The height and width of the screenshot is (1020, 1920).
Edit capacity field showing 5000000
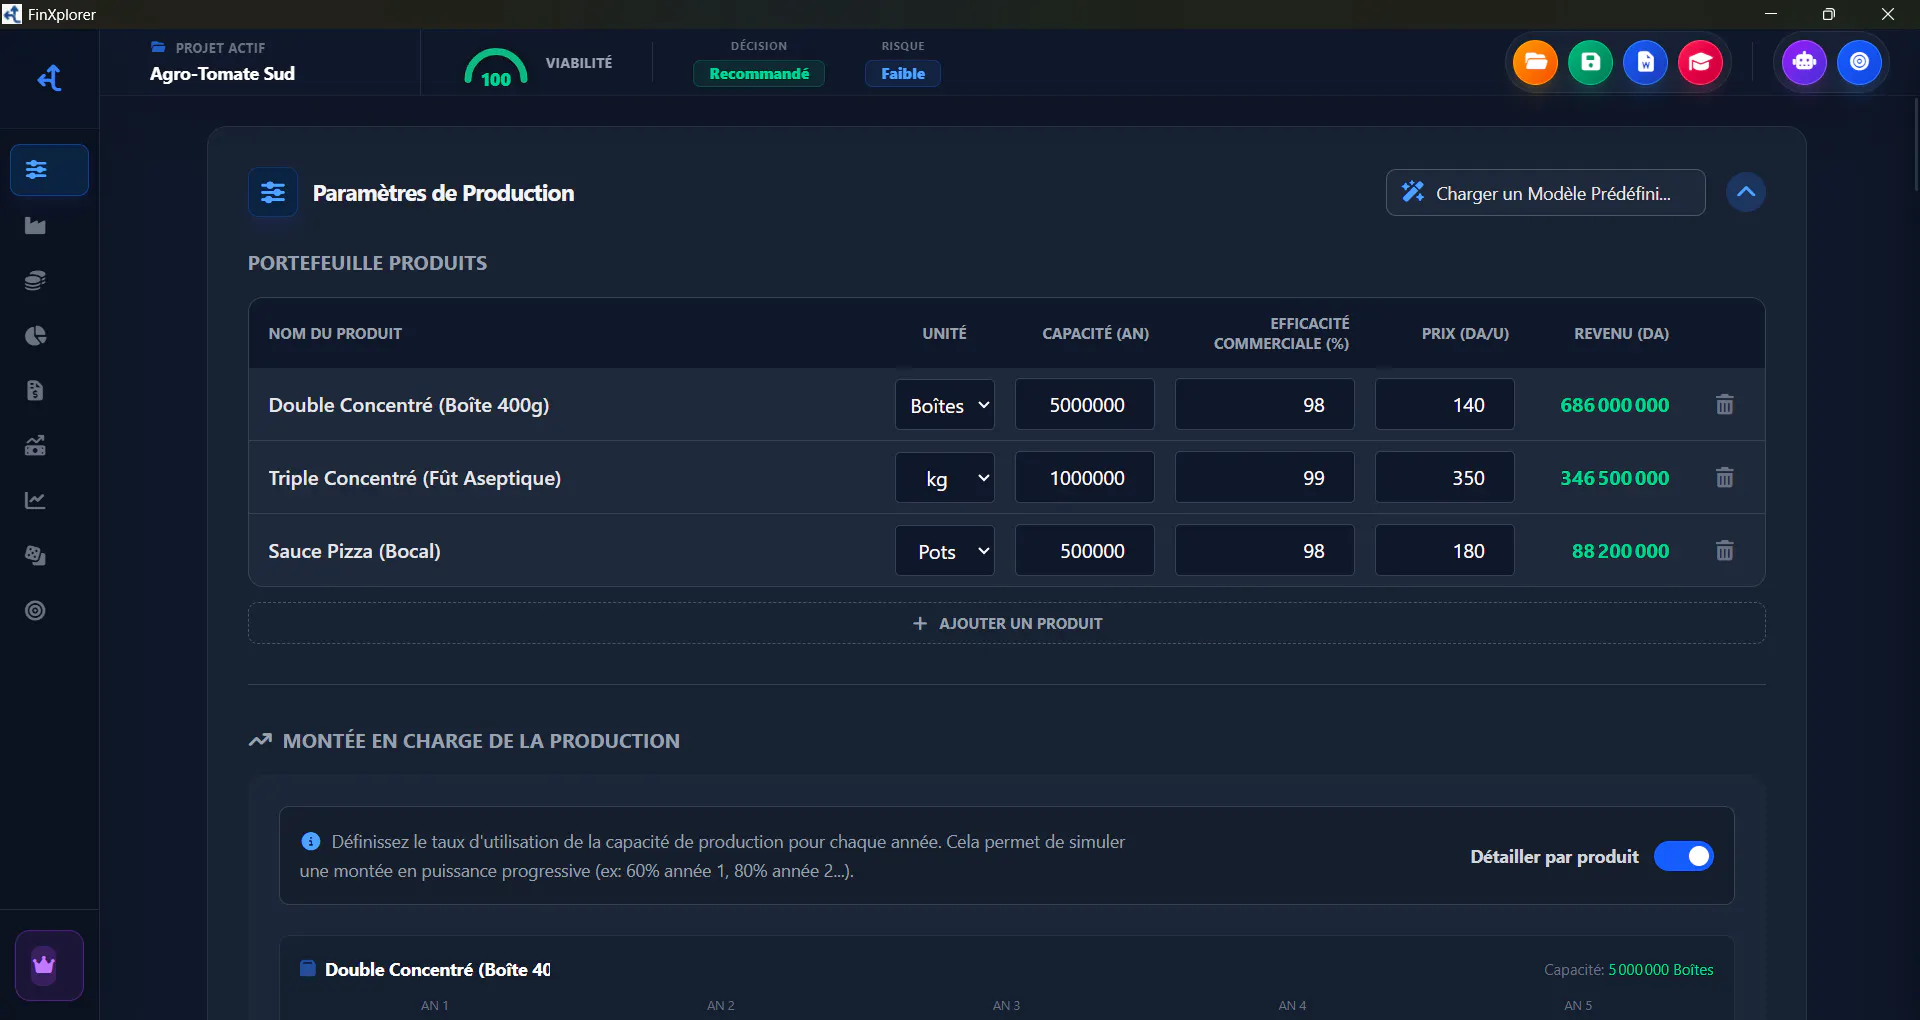[1085, 405]
